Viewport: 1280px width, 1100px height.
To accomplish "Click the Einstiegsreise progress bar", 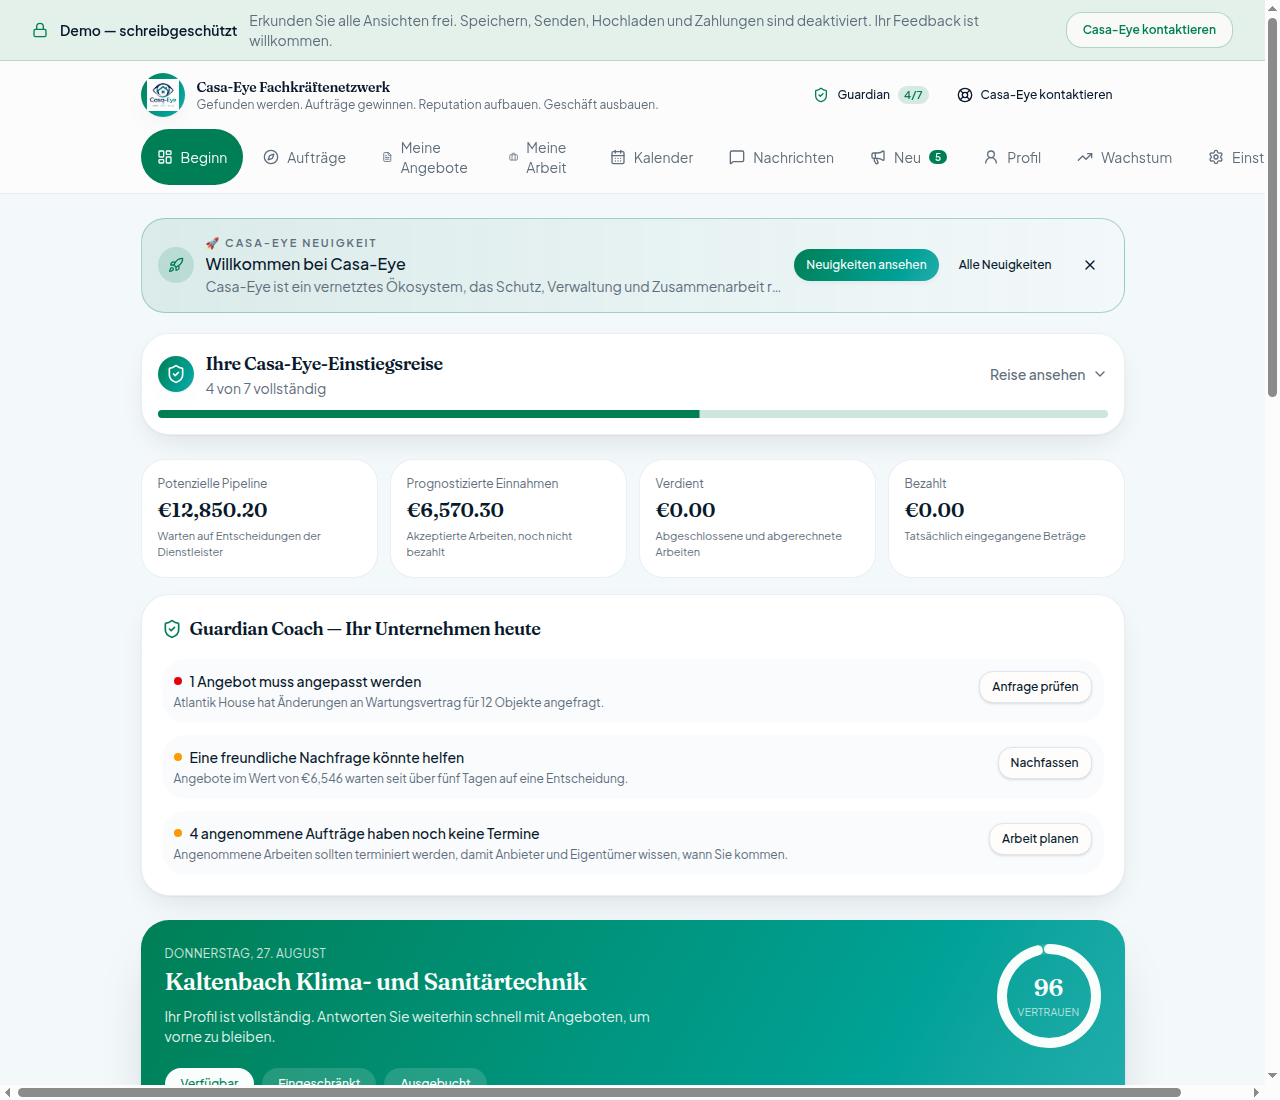I will click(x=633, y=414).
